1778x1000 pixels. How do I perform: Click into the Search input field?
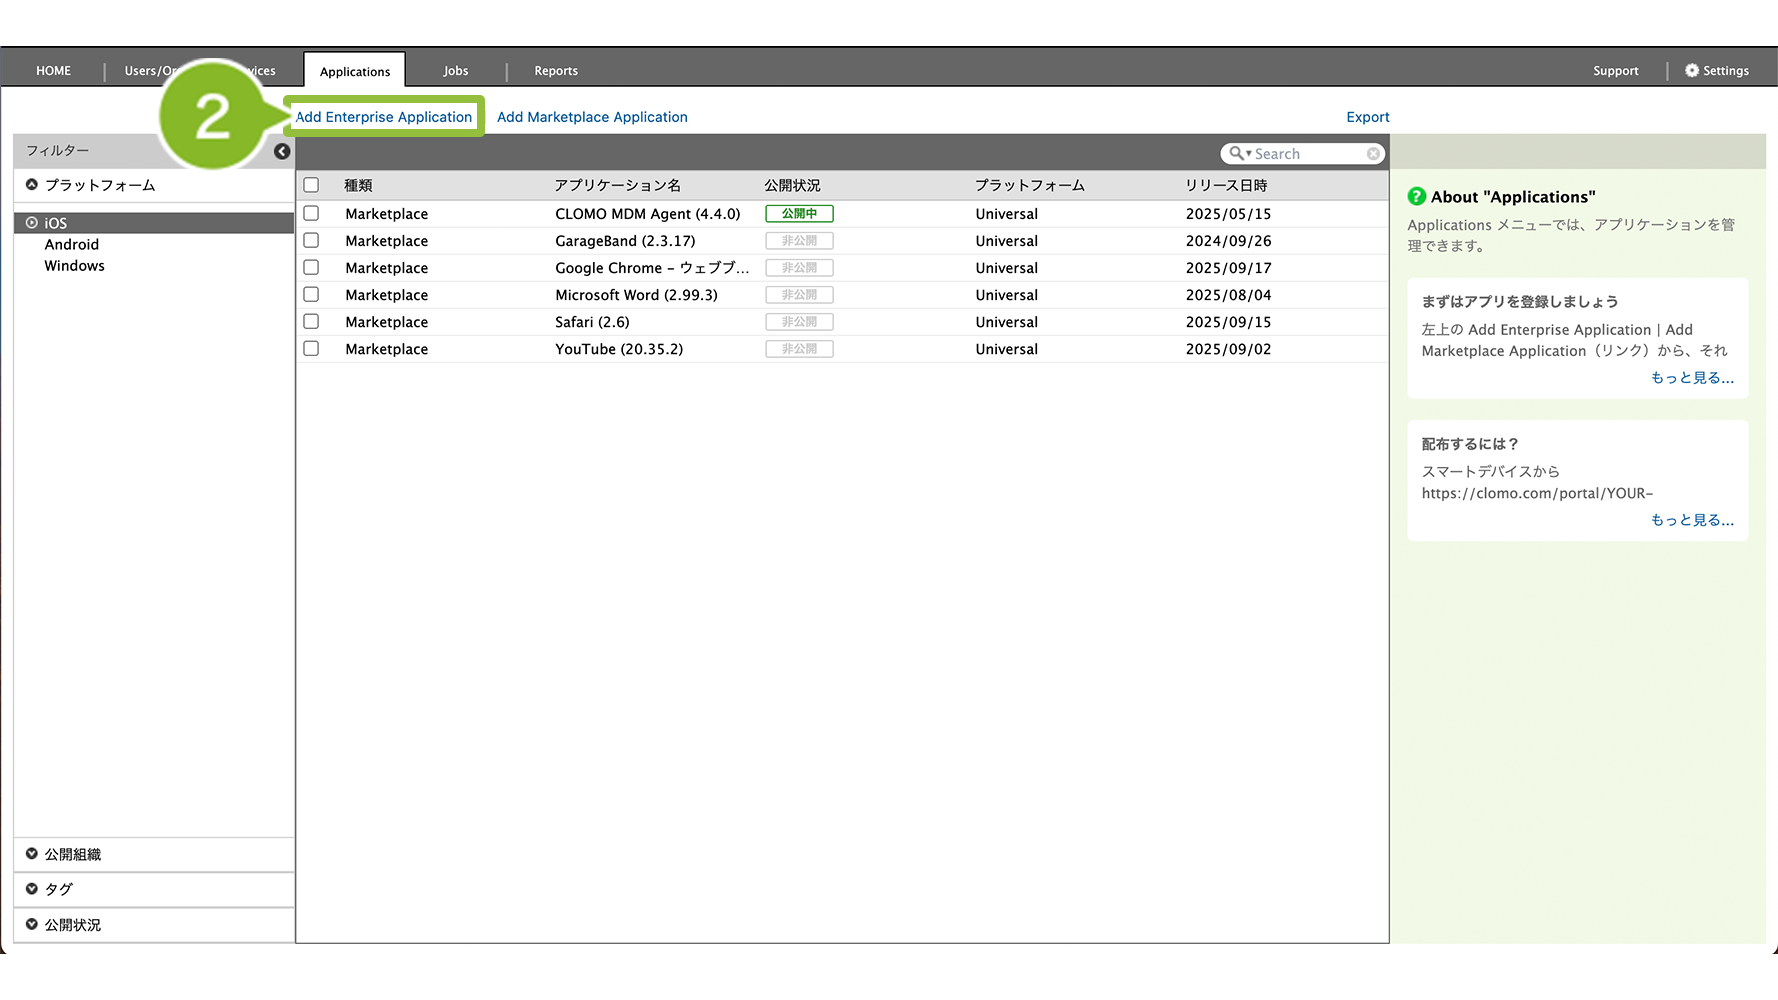1308,154
